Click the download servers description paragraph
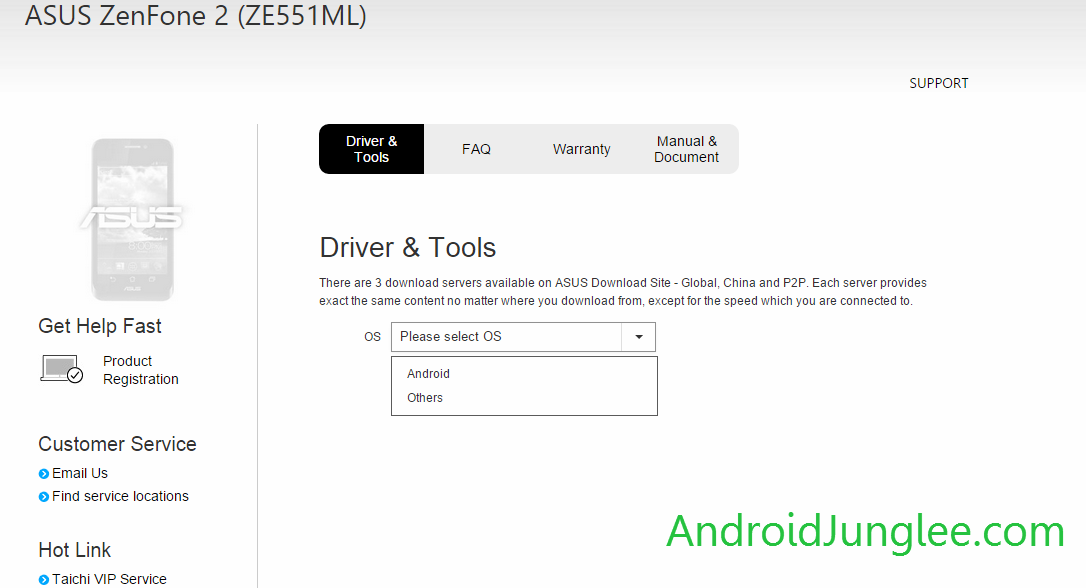1086x588 pixels. pos(623,292)
